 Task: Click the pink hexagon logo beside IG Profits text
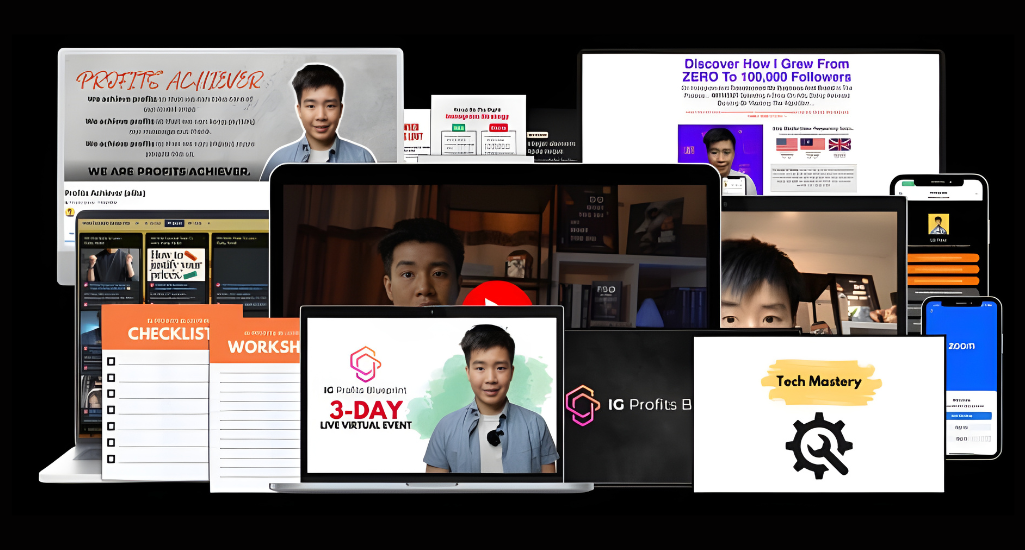(x=582, y=405)
